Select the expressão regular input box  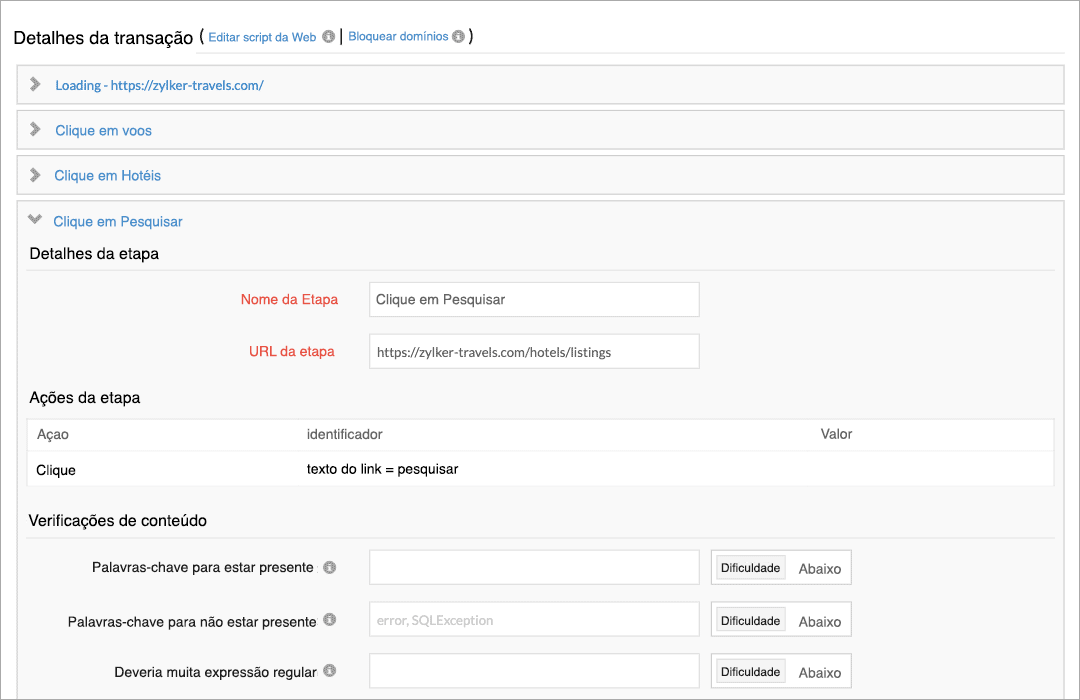pos(533,671)
